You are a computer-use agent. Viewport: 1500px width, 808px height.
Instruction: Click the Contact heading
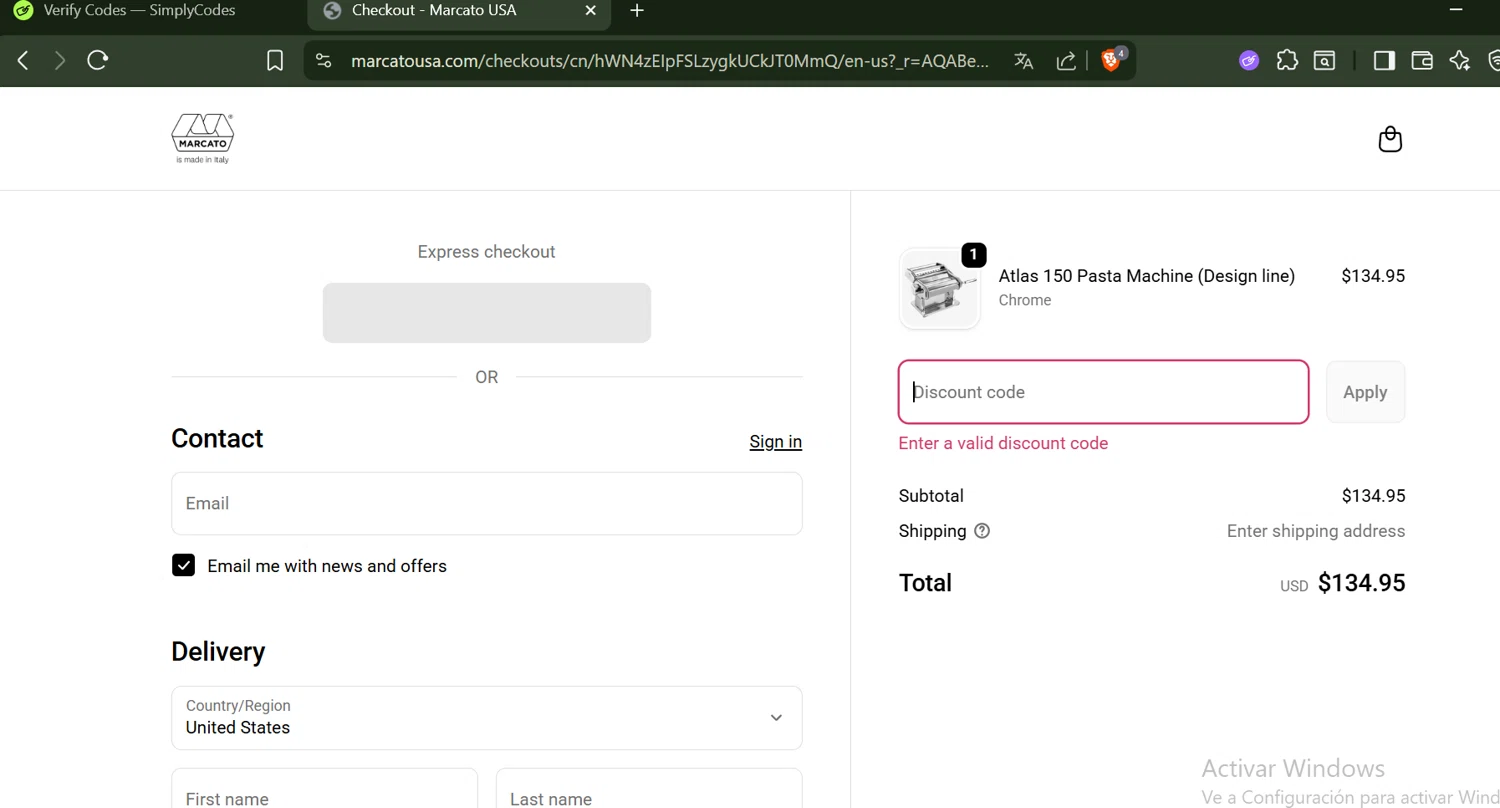click(217, 439)
